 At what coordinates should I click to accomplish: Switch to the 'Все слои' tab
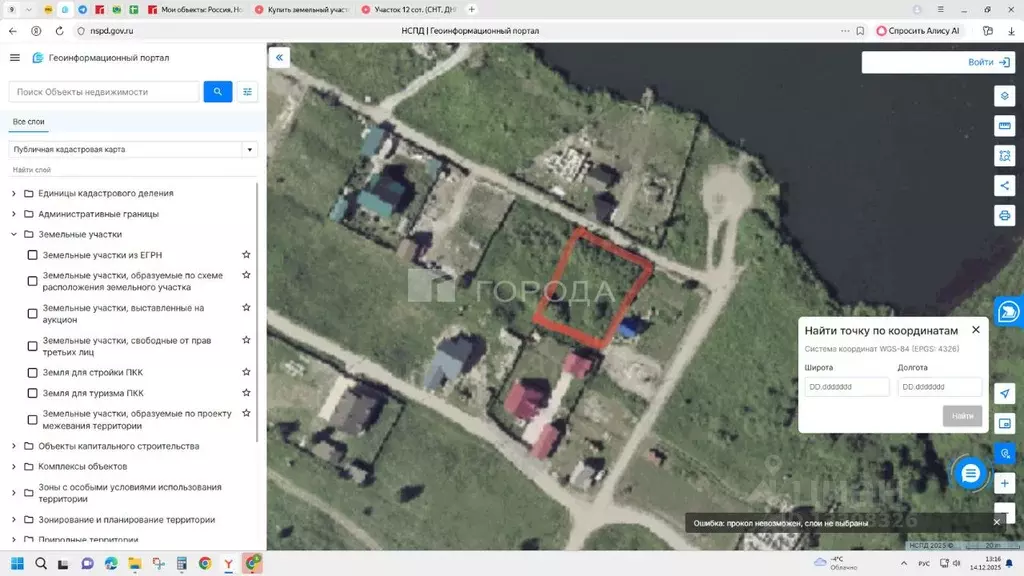point(28,122)
